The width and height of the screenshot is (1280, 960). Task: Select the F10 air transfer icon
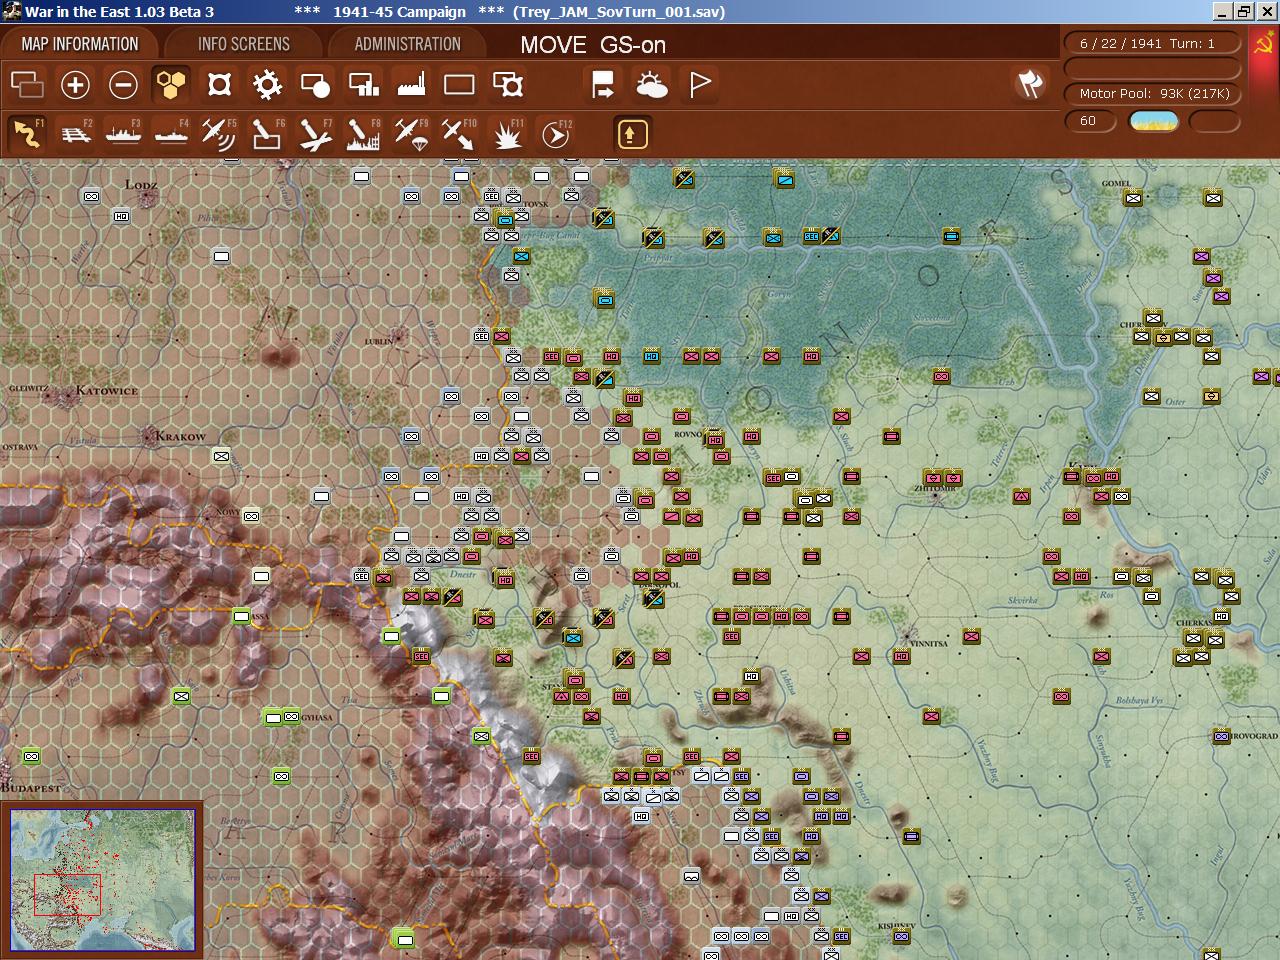click(459, 133)
